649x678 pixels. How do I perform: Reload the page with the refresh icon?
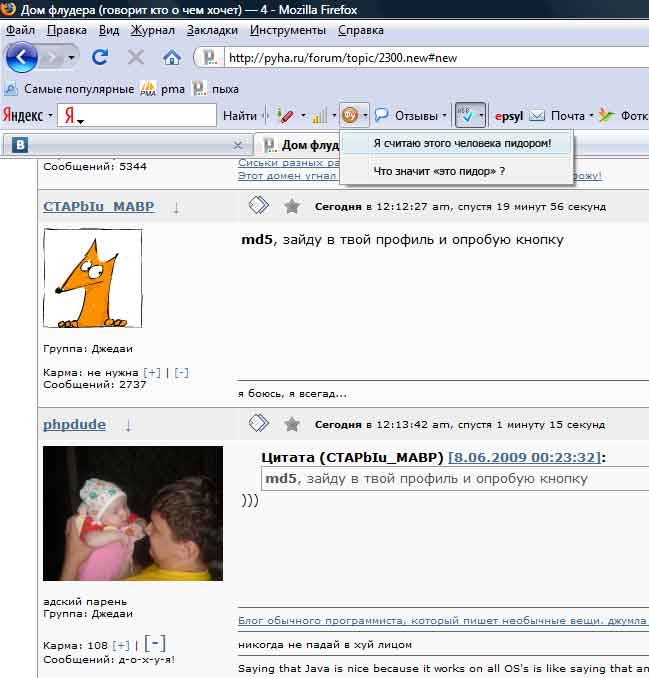[x=100, y=58]
